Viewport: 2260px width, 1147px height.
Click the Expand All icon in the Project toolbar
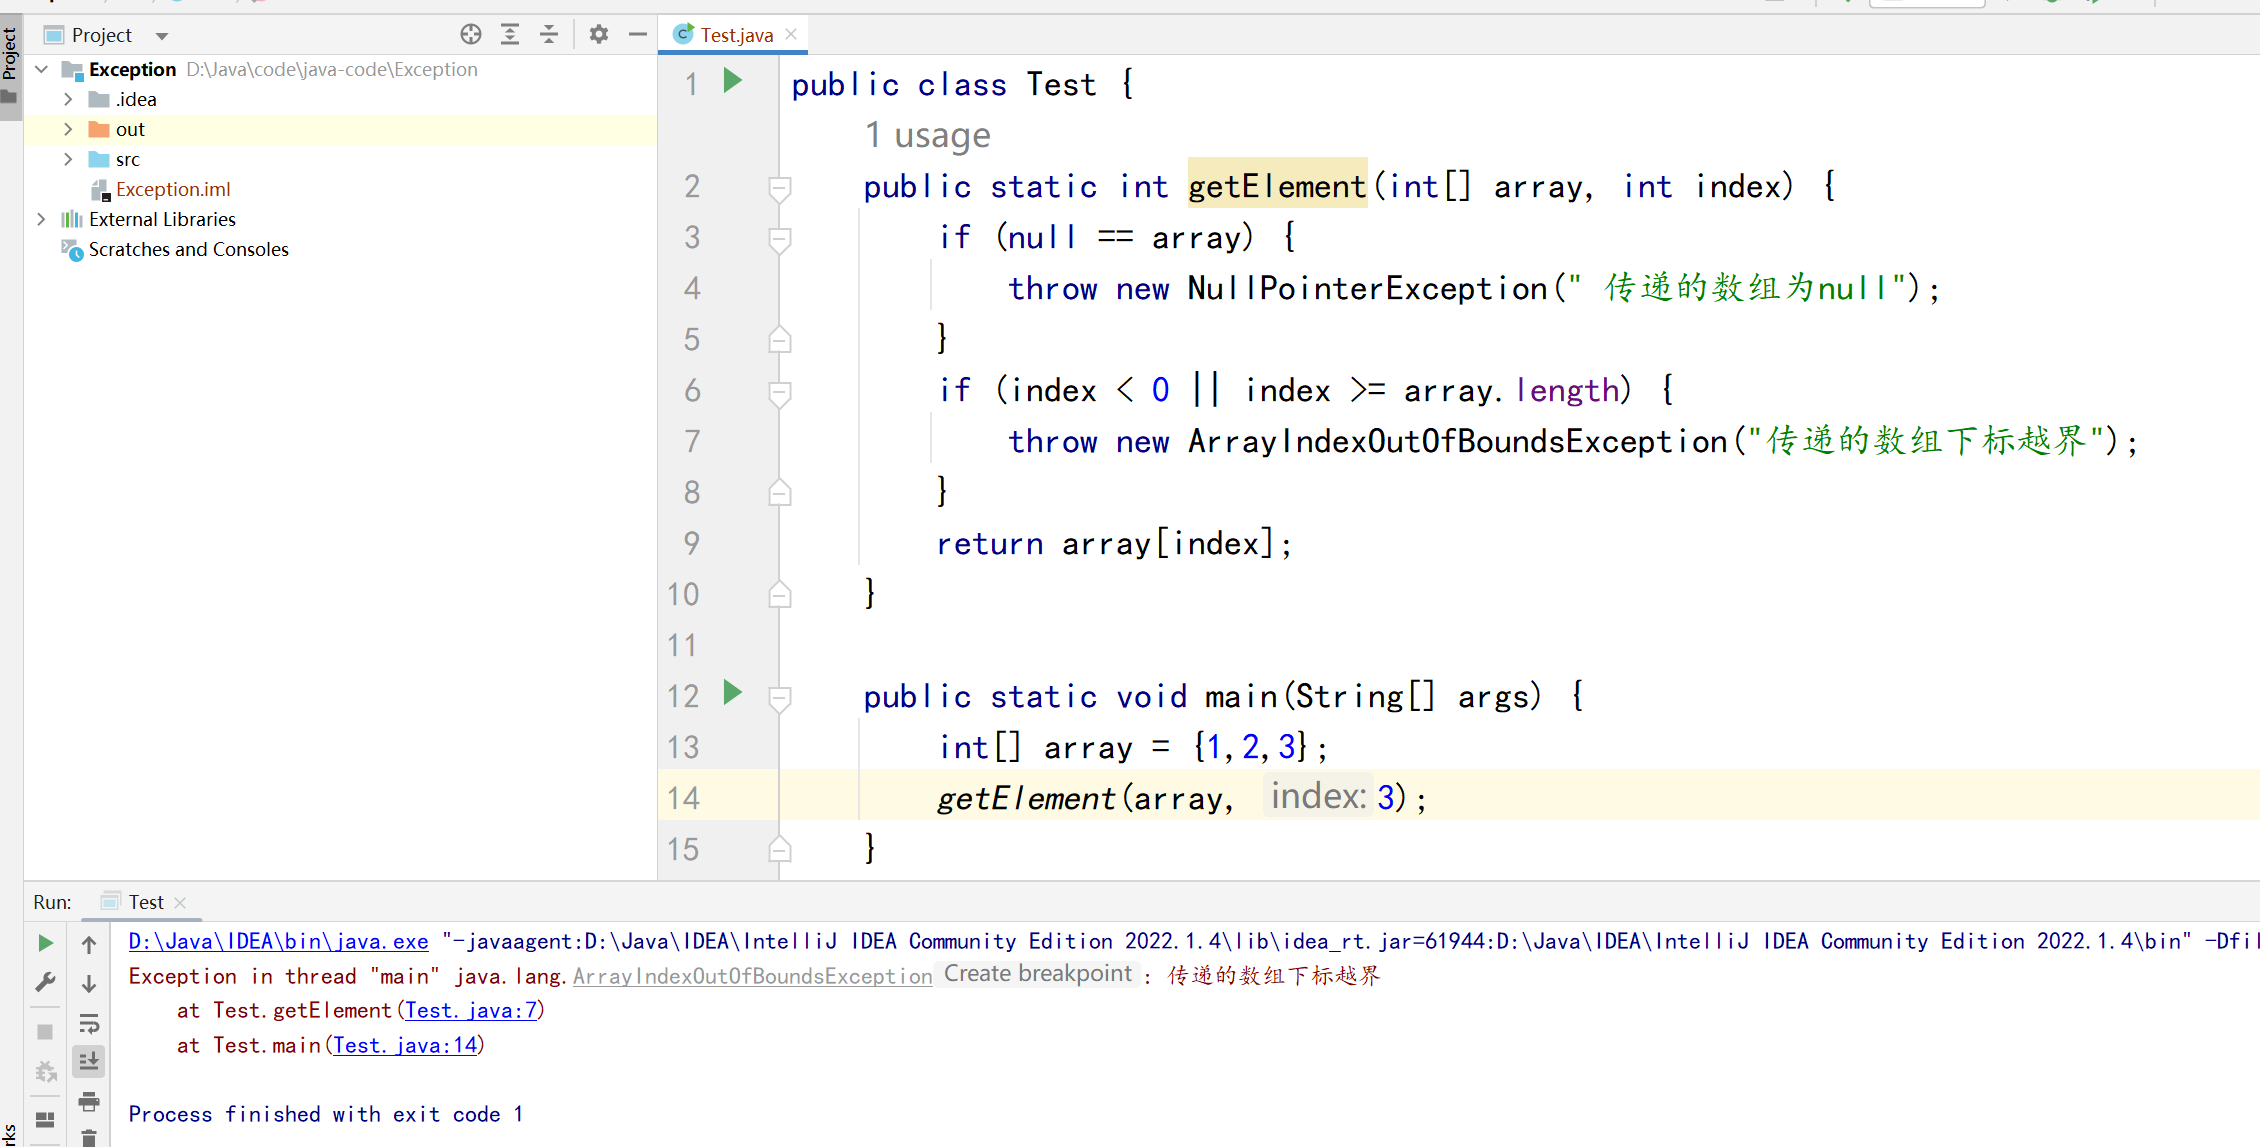coord(510,35)
